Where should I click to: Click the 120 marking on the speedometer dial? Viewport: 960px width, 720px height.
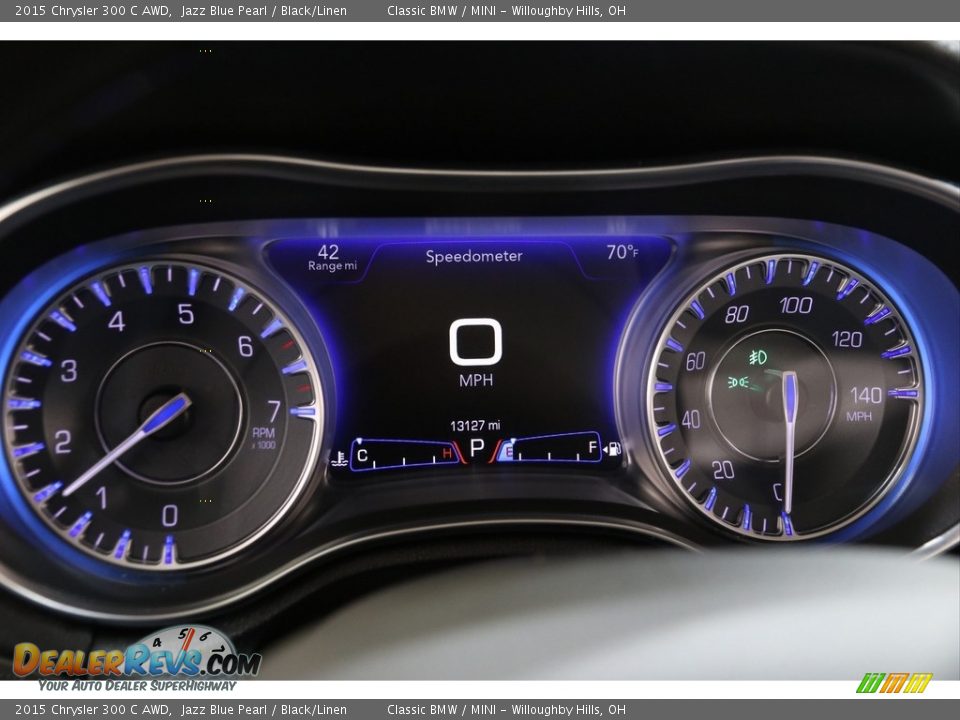[847, 339]
